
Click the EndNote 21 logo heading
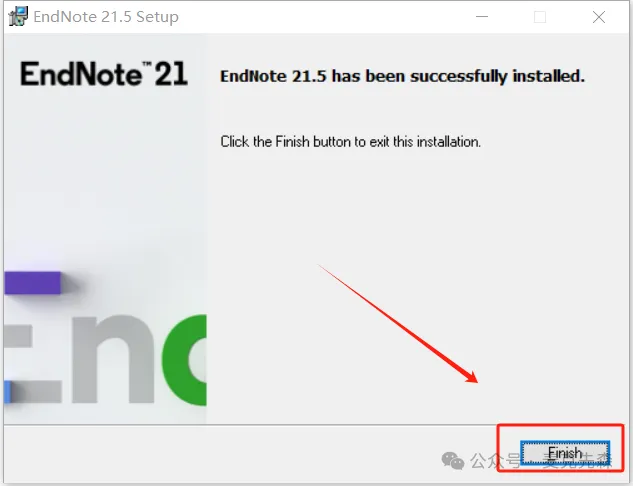[x=104, y=74]
